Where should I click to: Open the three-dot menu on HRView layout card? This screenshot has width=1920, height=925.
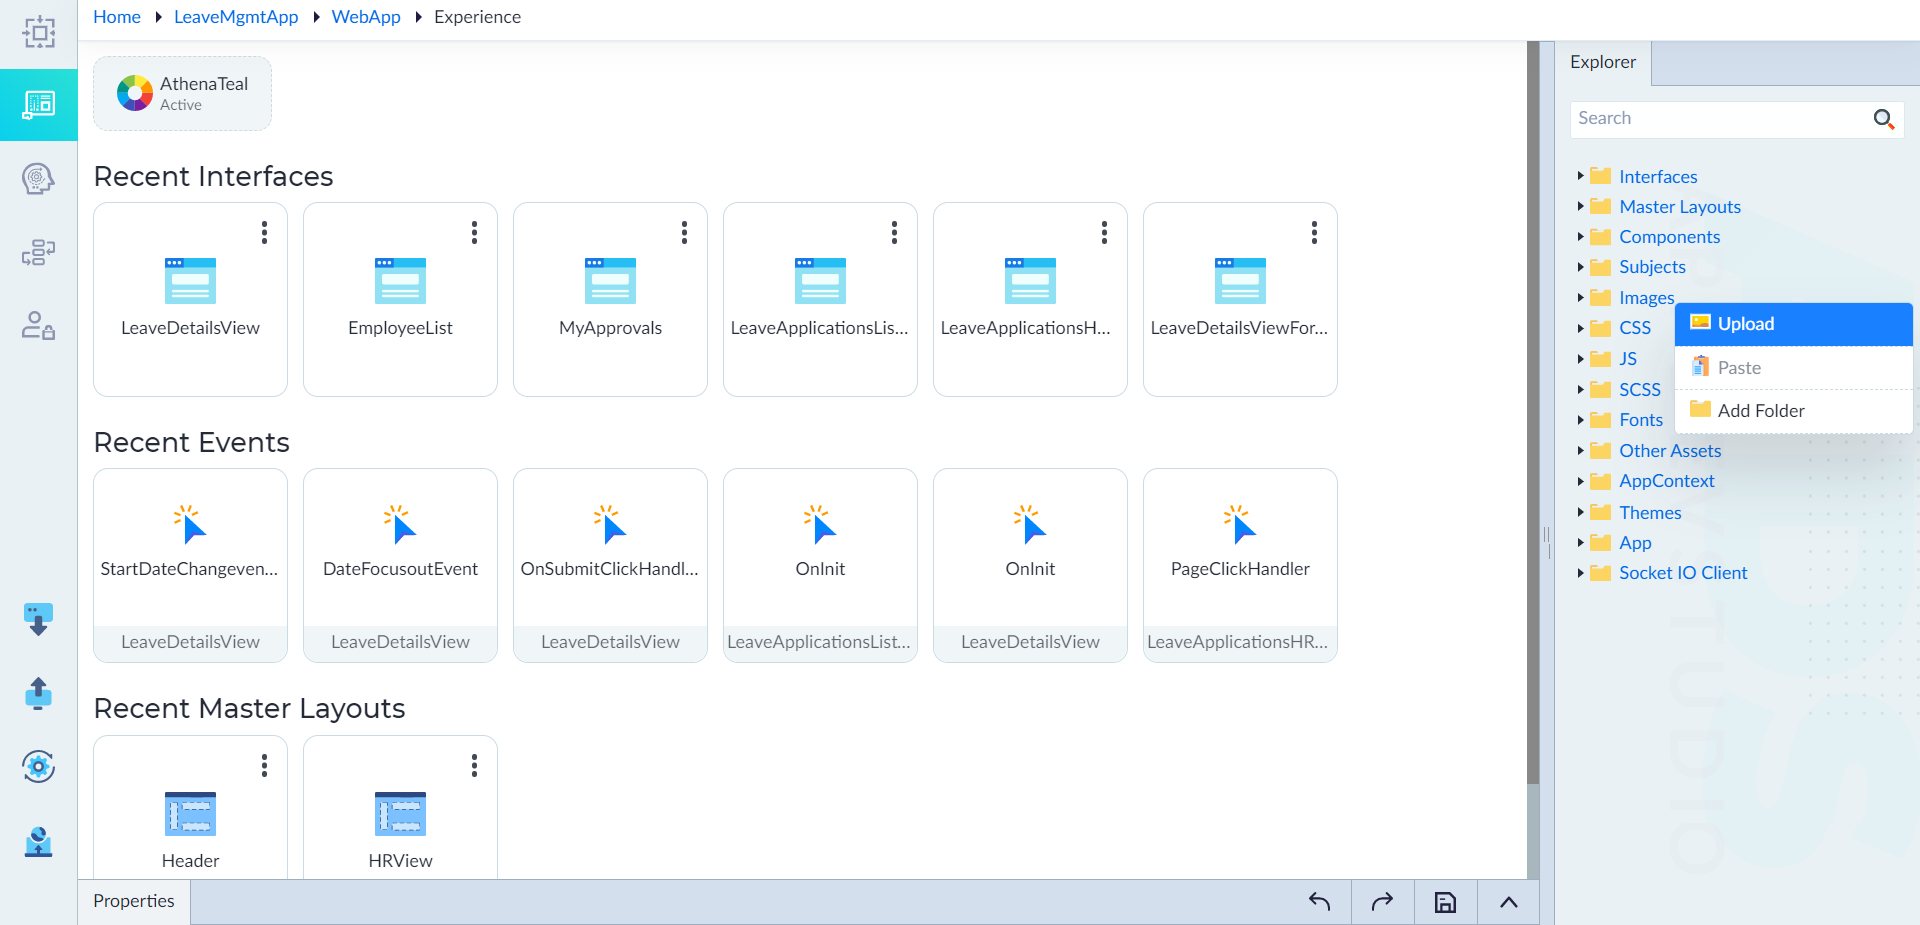(x=474, y=765)
